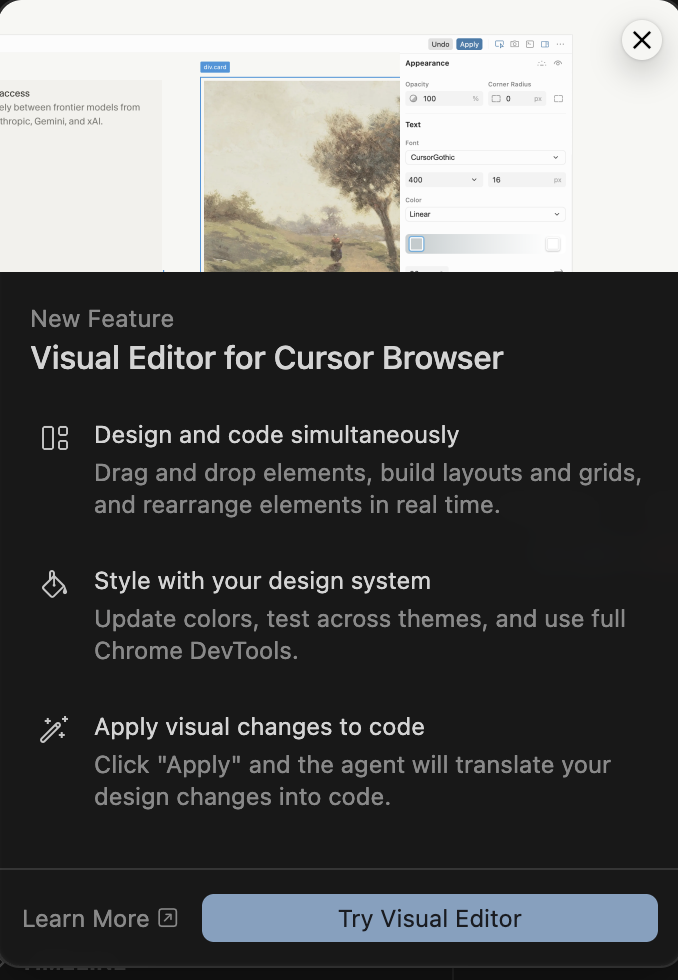
Task: Click the Opacity value 100 field
Action: (444, 99)
